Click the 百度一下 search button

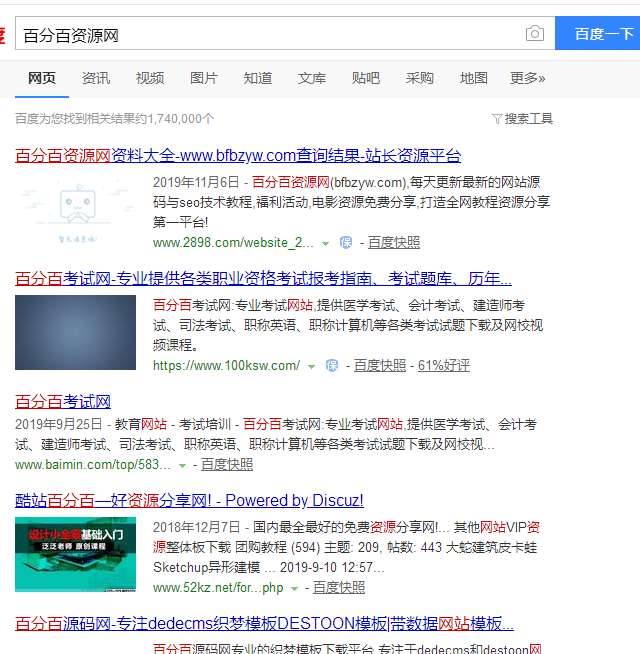597,33
